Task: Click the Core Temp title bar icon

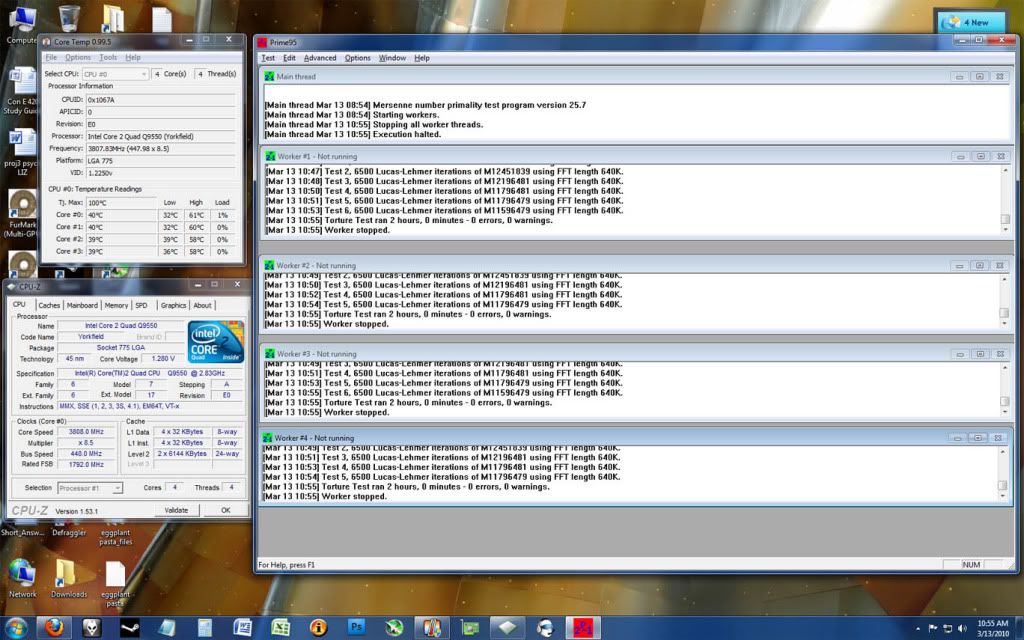Action: point(45,40)
